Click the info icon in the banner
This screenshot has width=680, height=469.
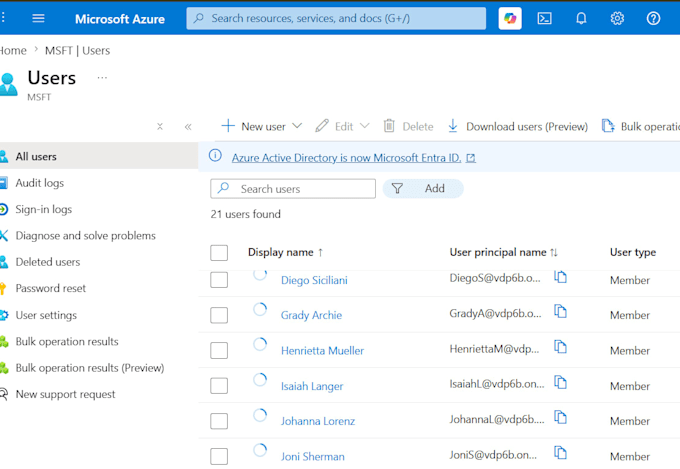pyautogui.click(x=215, y=155)
